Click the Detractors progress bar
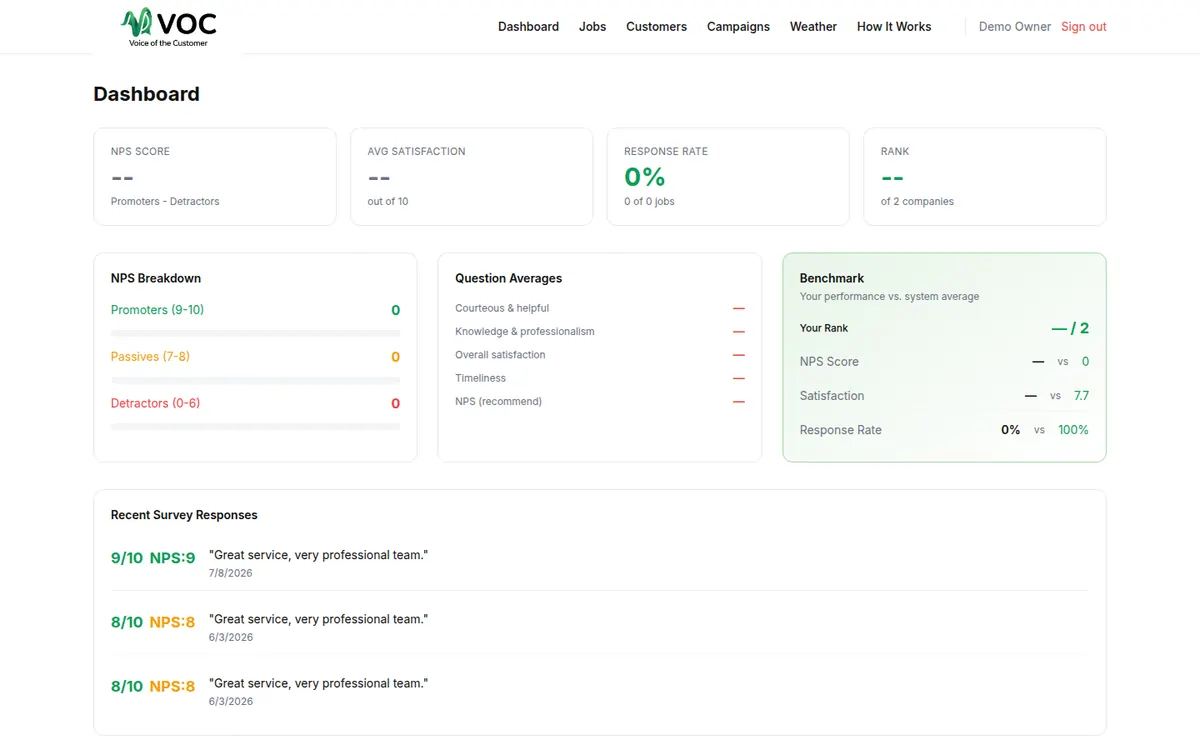The image size is (1200, 750). 255,427
